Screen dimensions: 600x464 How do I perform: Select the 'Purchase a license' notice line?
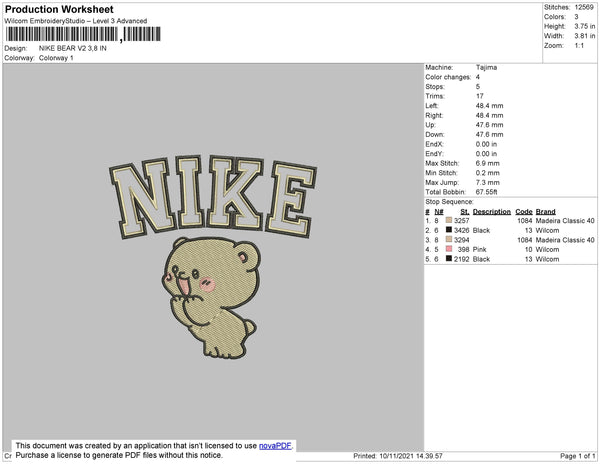tap(119, 455)
